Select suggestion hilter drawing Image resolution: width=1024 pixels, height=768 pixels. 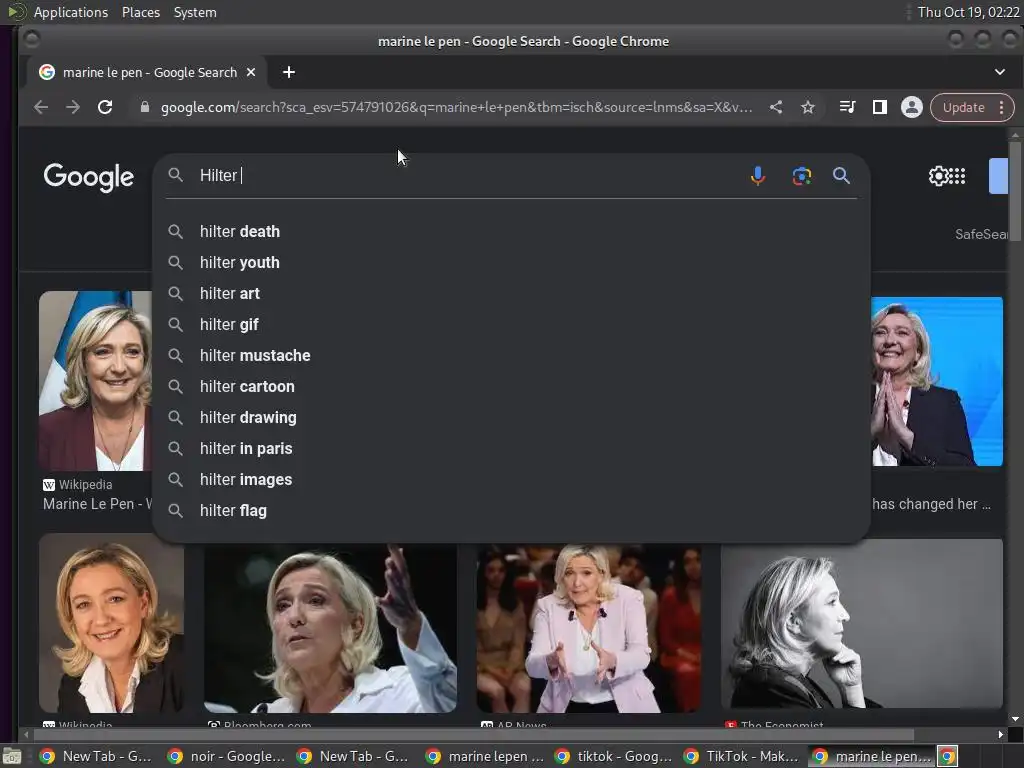[512, 417]
